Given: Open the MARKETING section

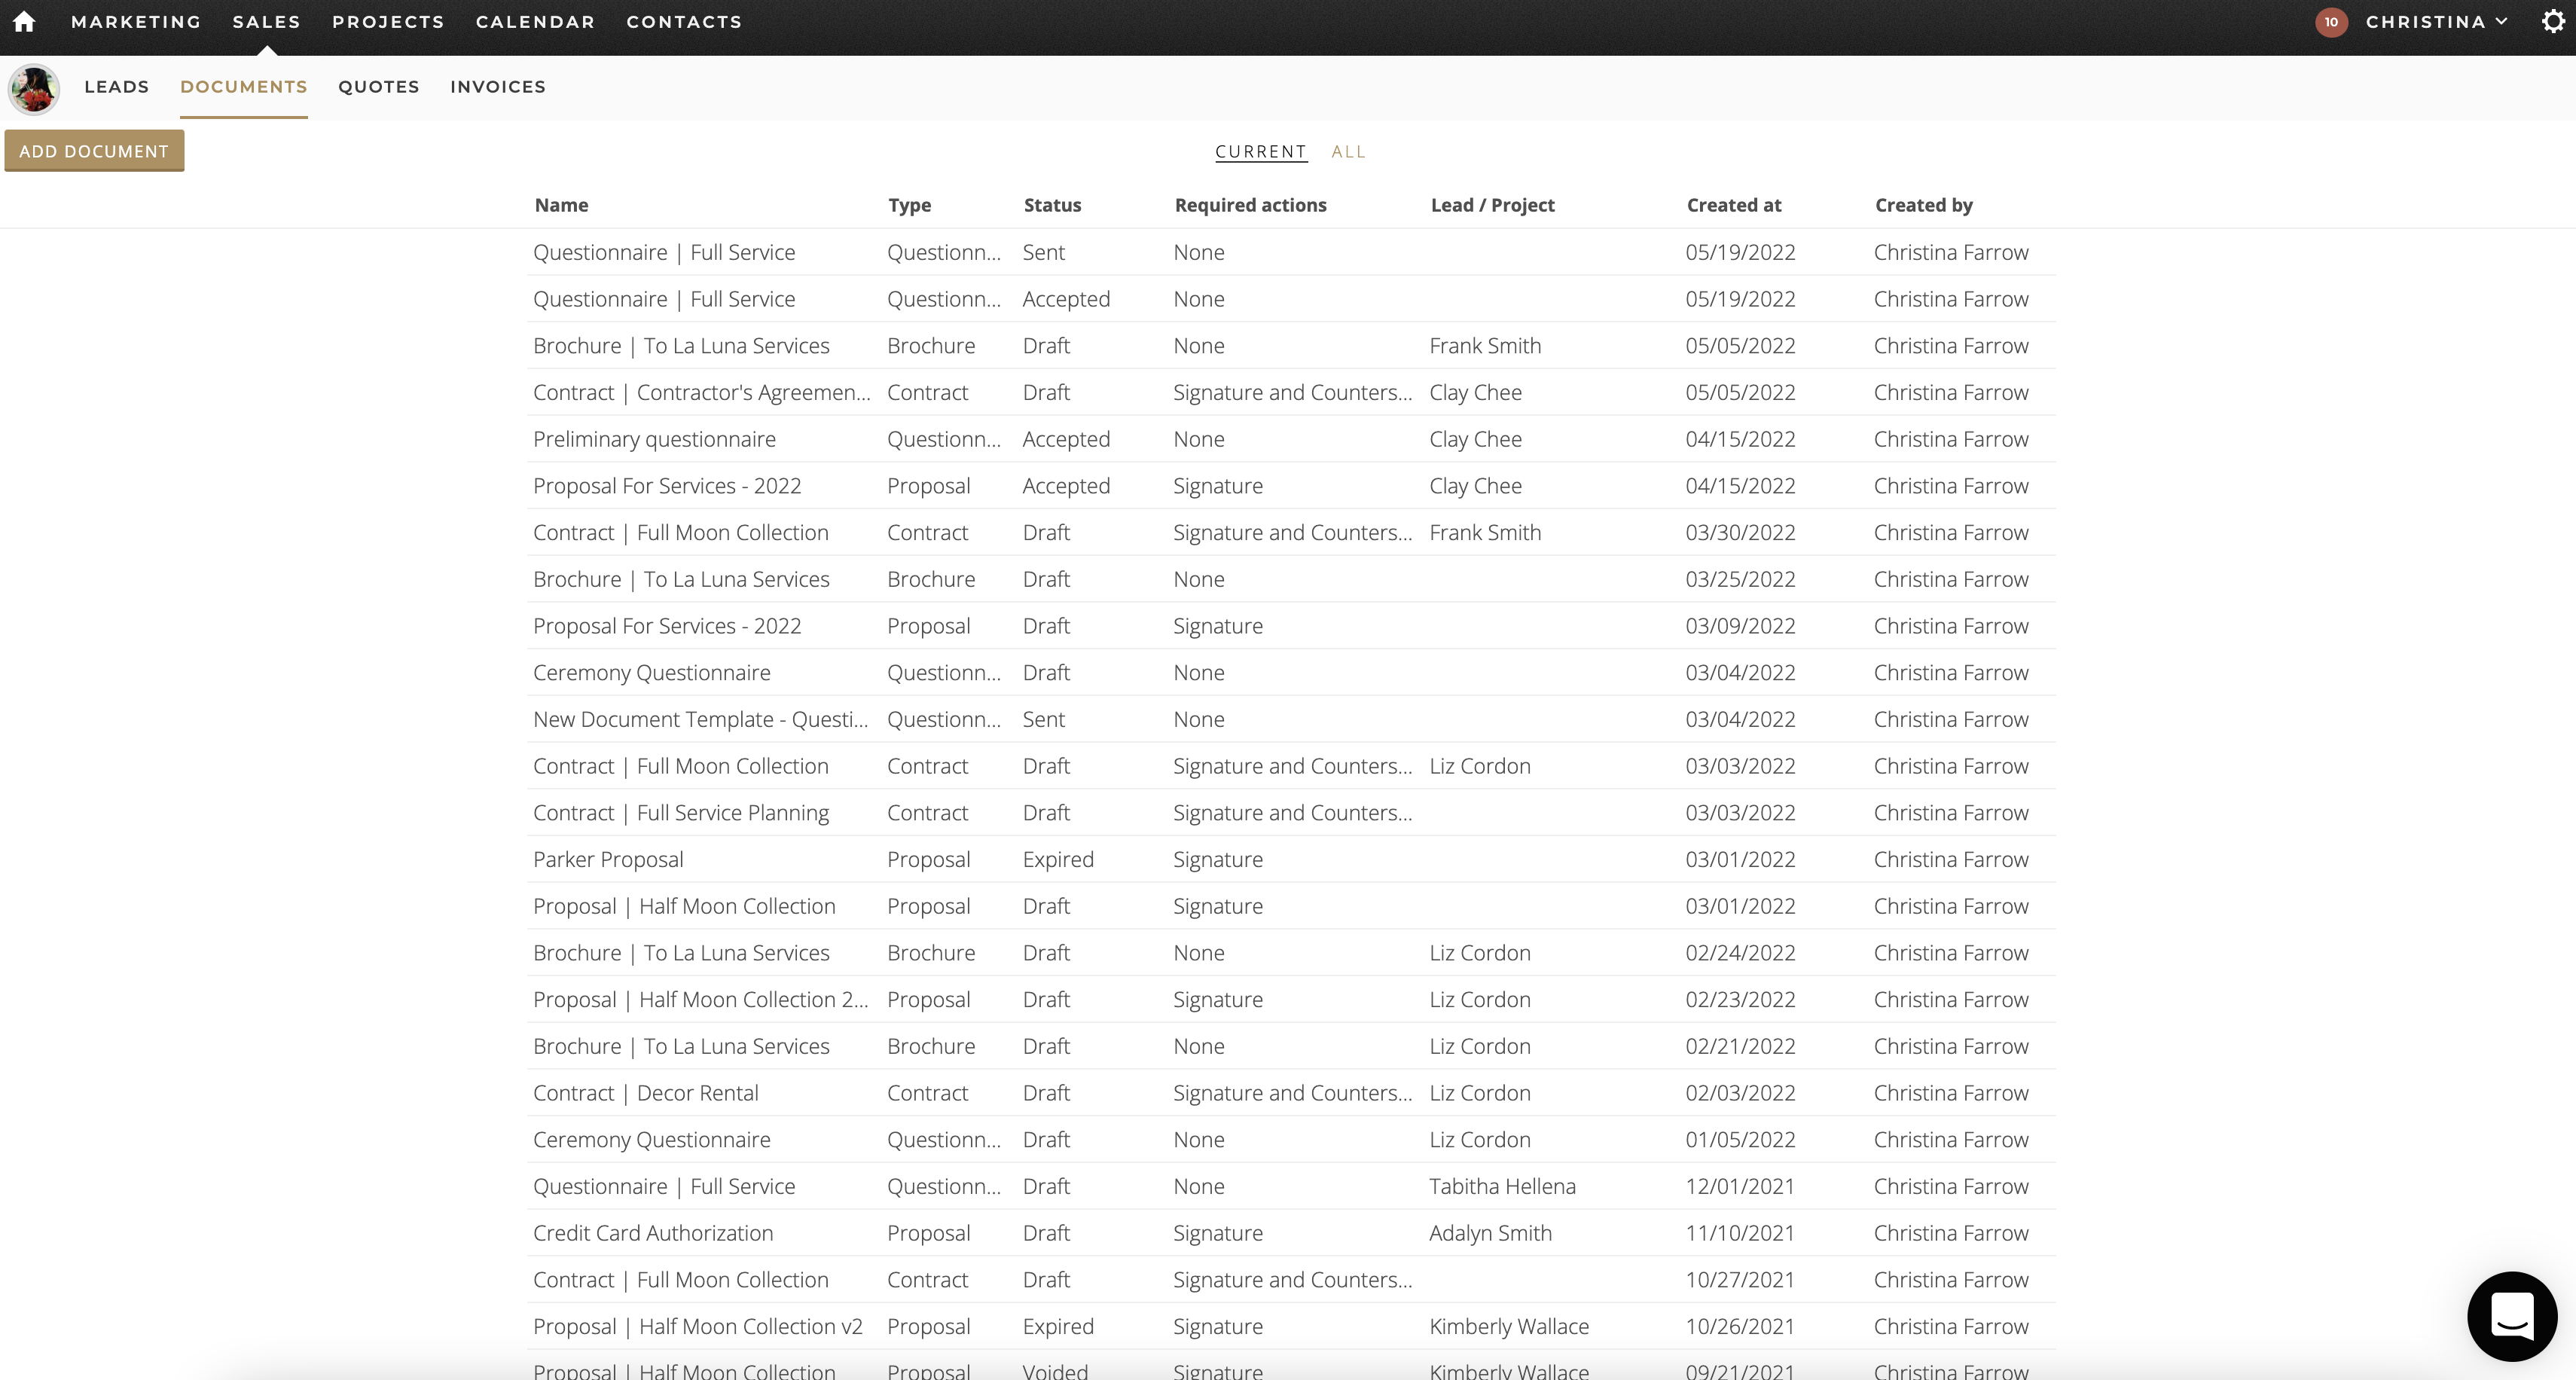Looking at the screenshot, I should tap(136, 22).
